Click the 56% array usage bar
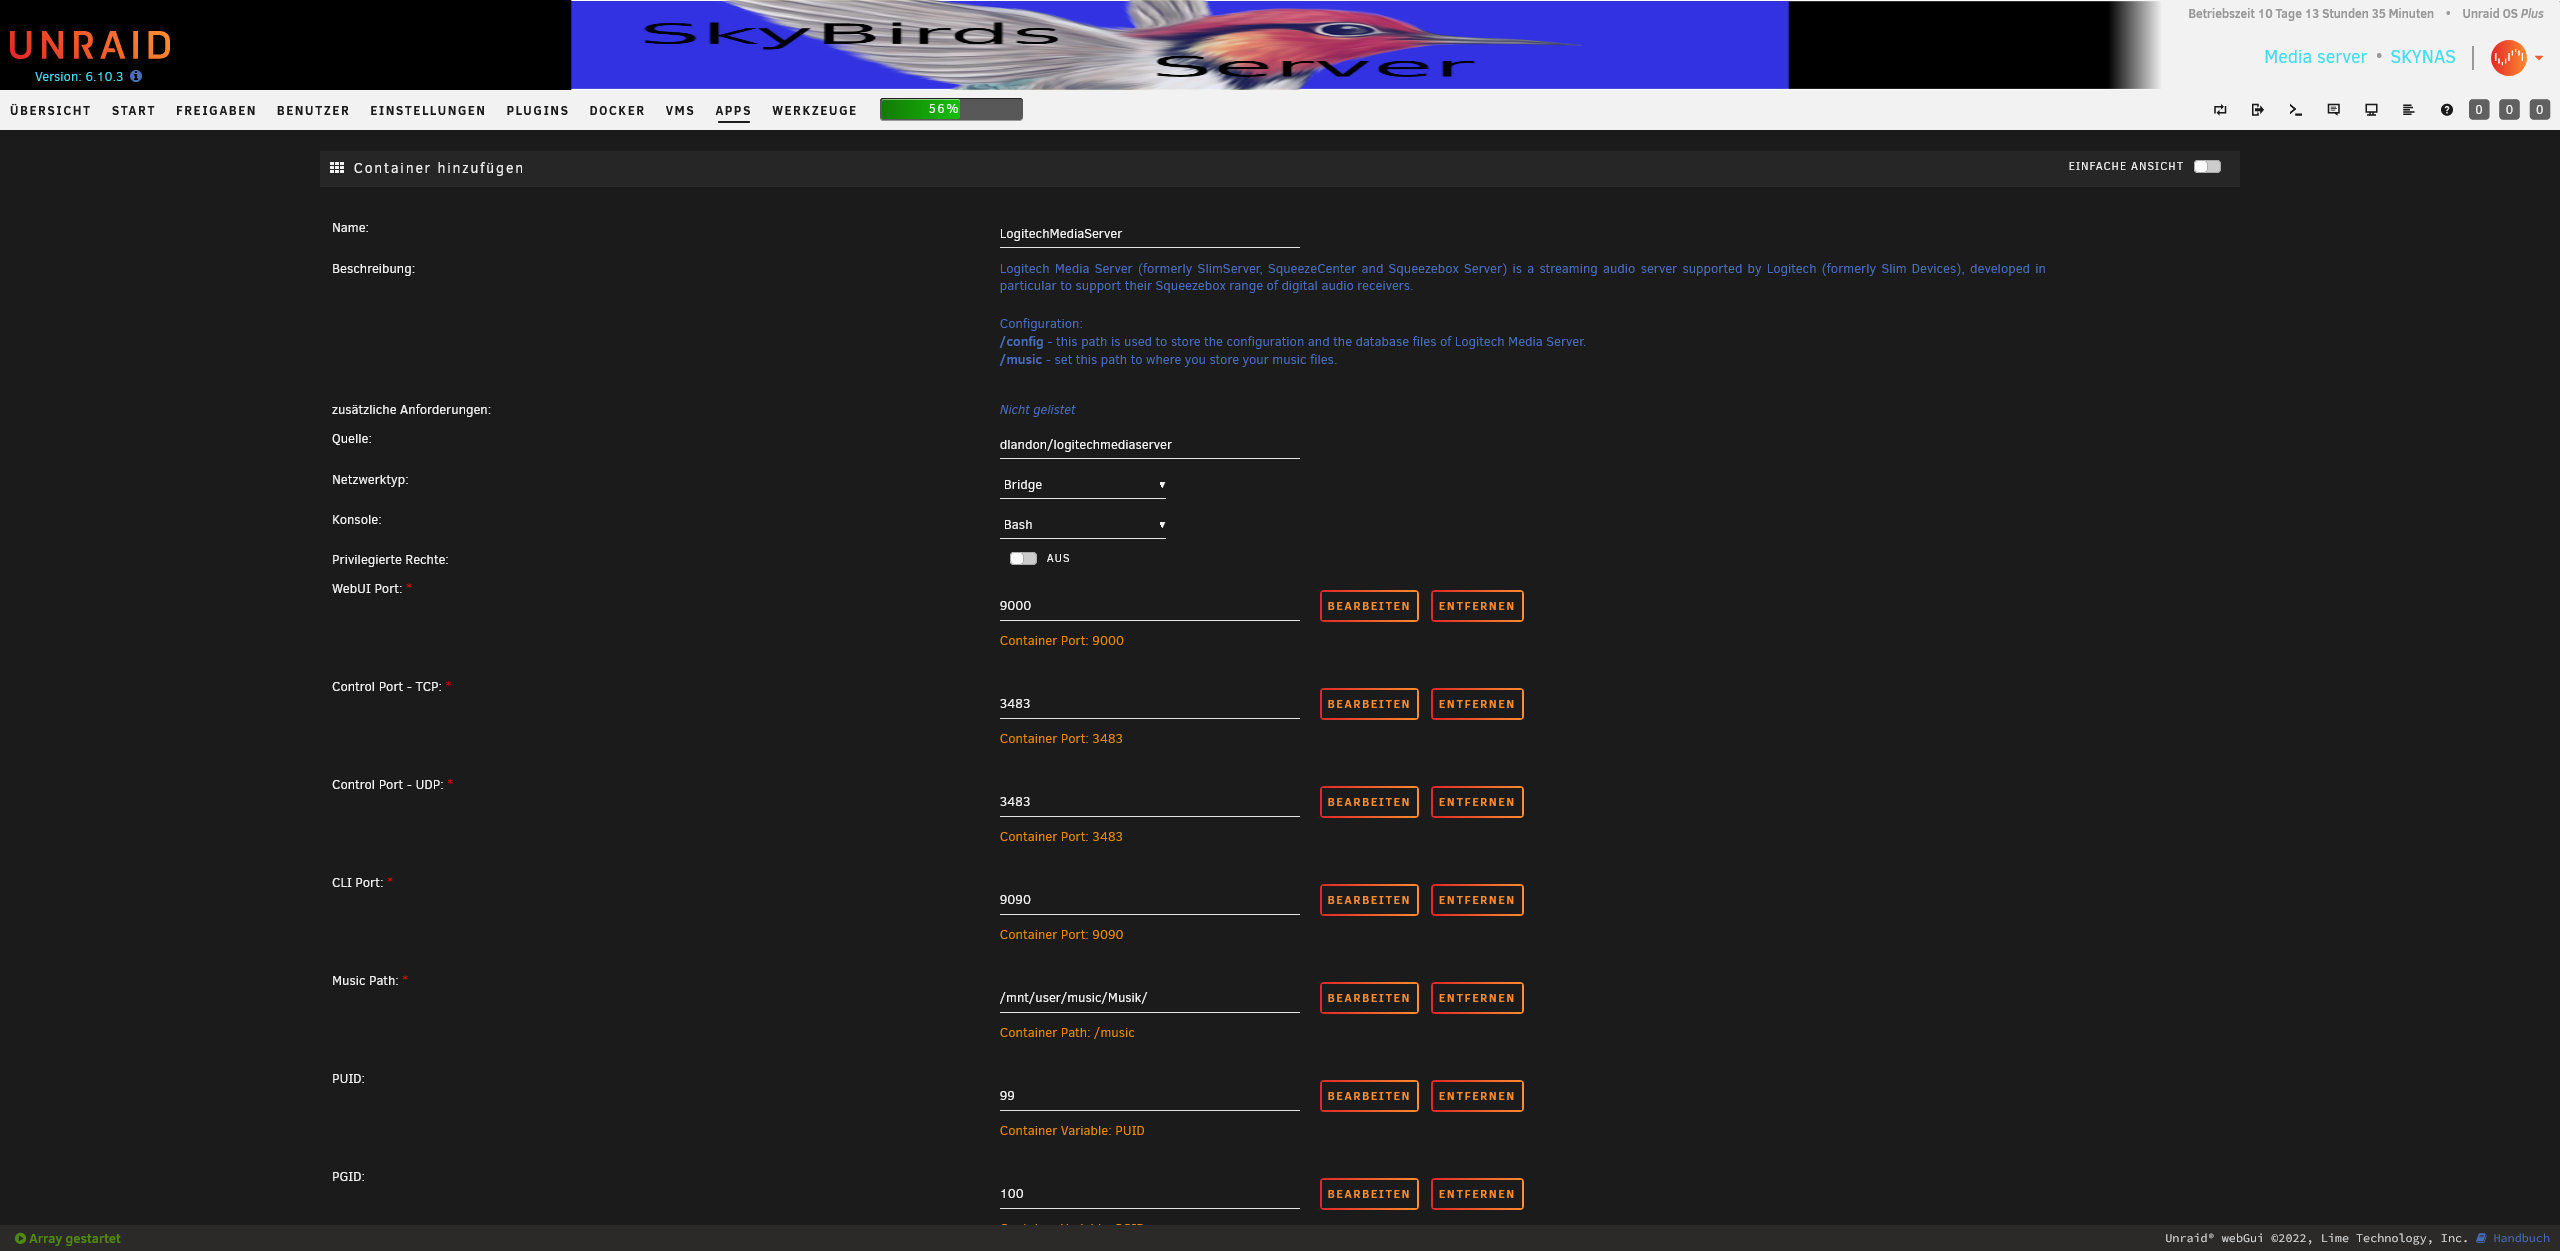 951,109
